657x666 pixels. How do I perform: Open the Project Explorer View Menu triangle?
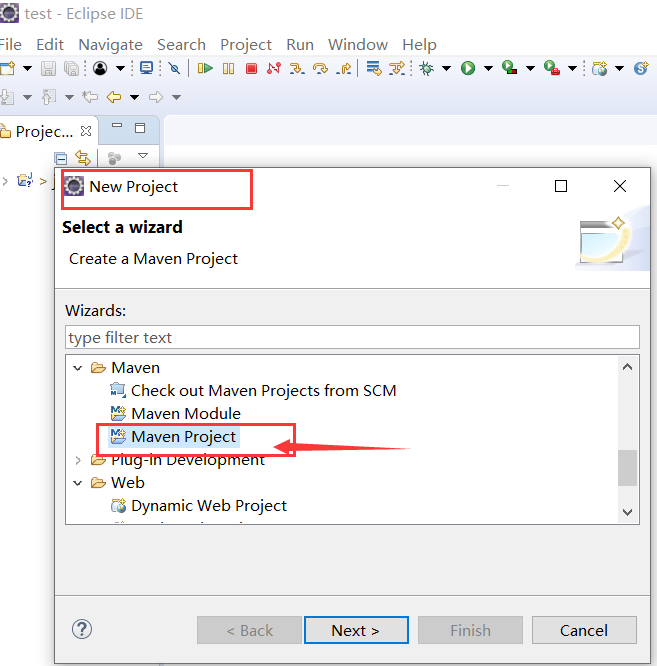(143, 155)
